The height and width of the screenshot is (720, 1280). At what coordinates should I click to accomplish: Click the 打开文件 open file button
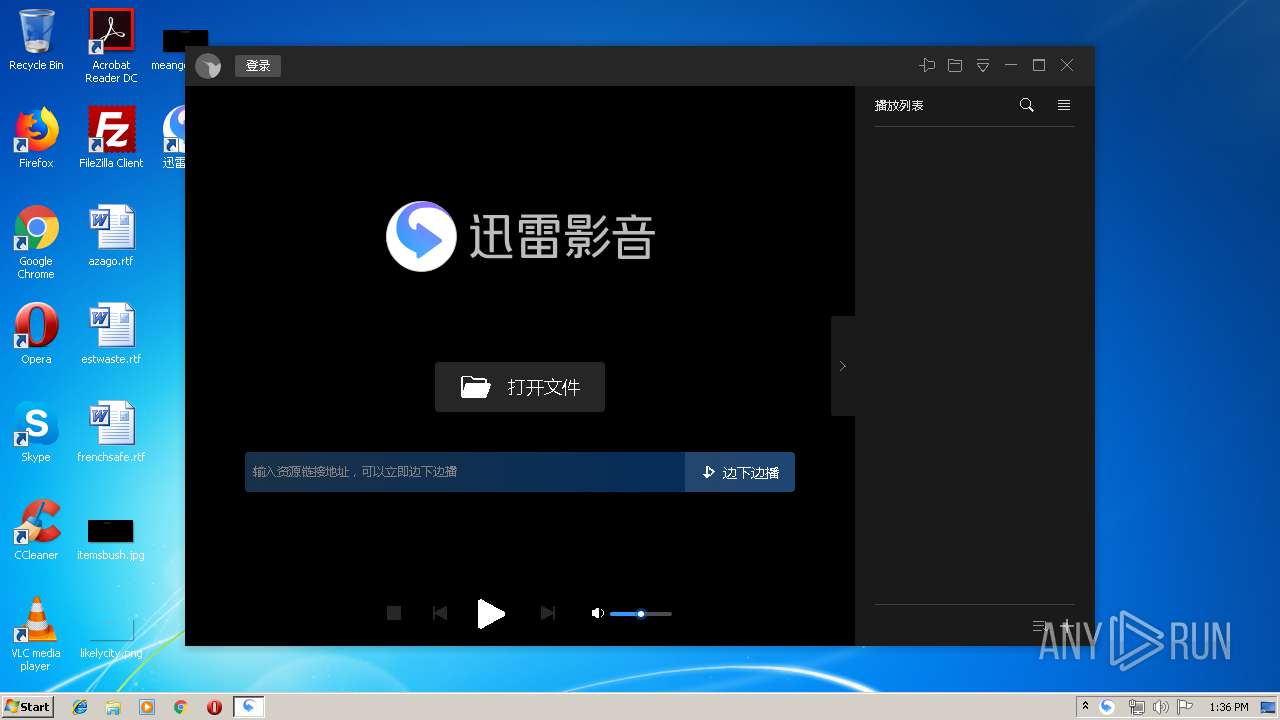520,387
